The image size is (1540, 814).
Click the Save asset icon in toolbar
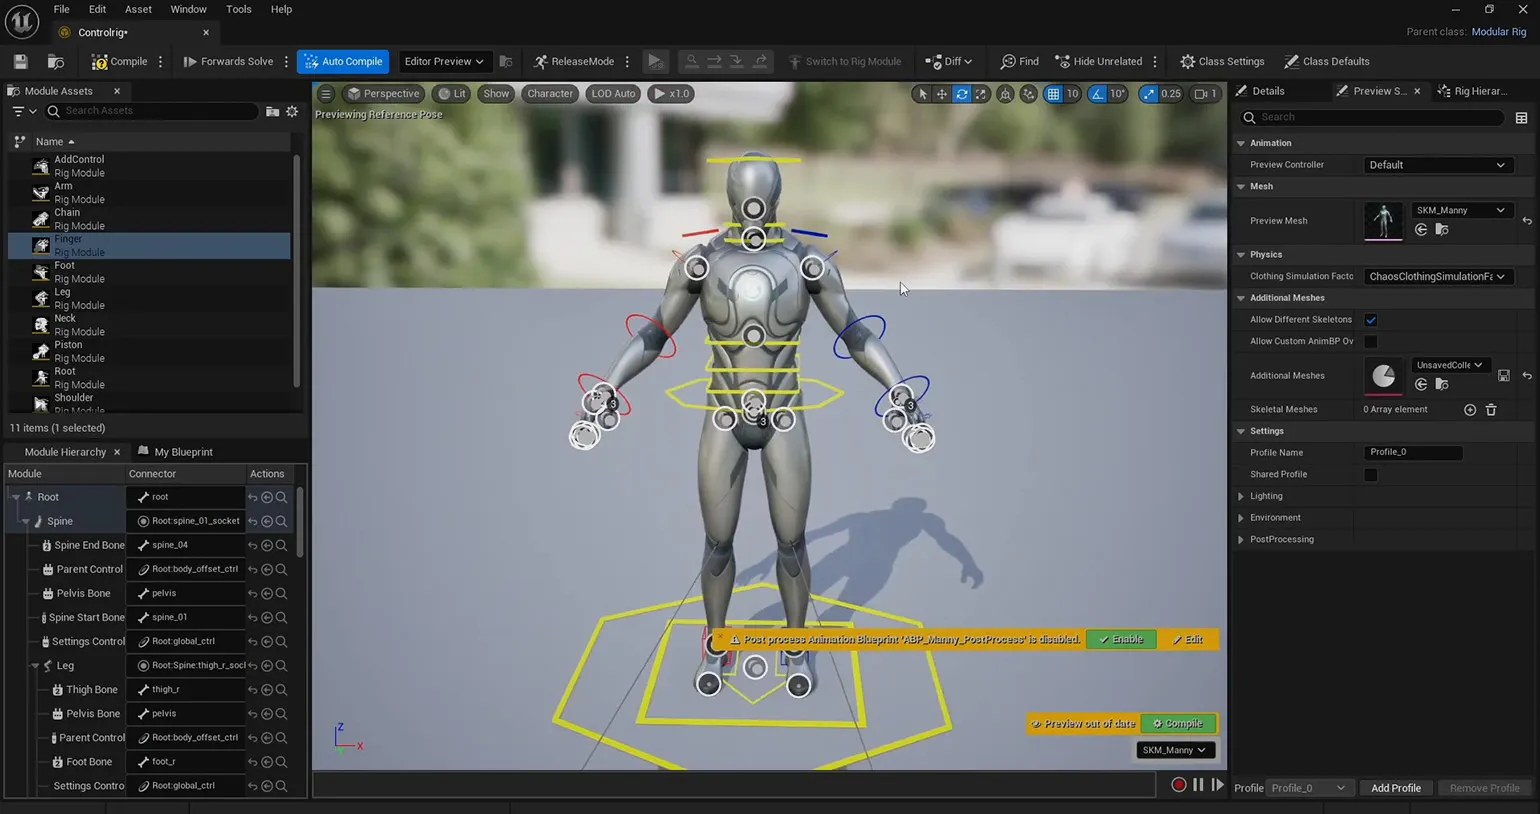pyautogui.click(x=20, y=62)
